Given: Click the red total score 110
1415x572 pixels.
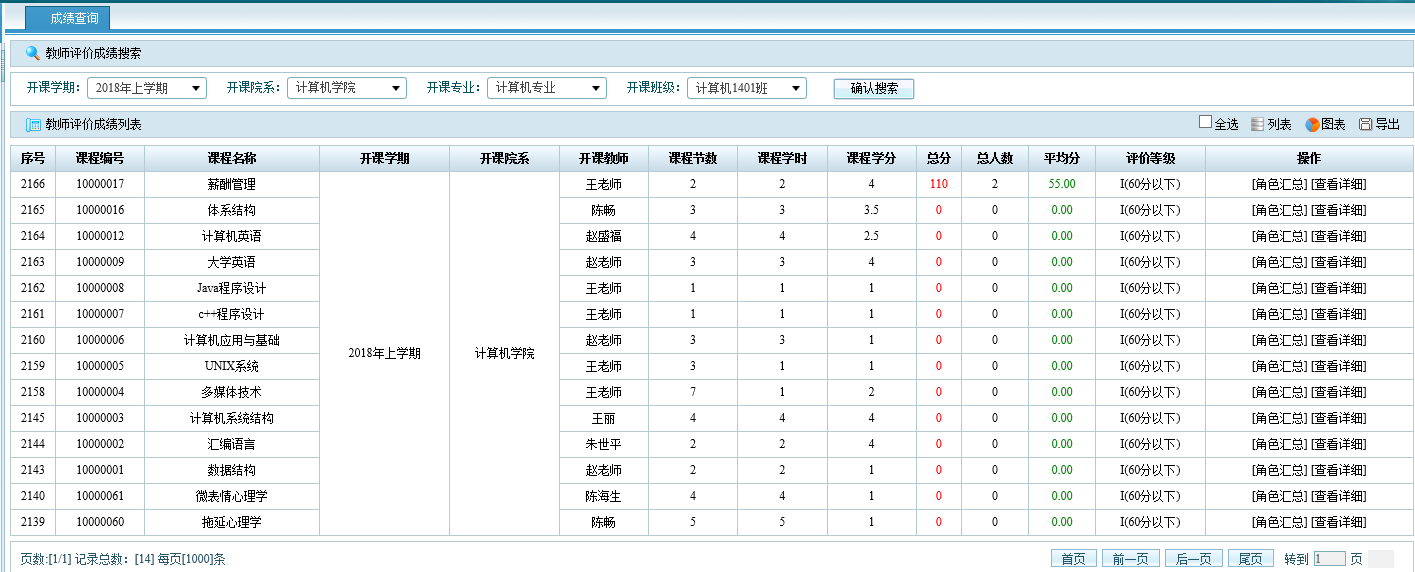Looking at the screenshot, I should click(x=938, y=184).
